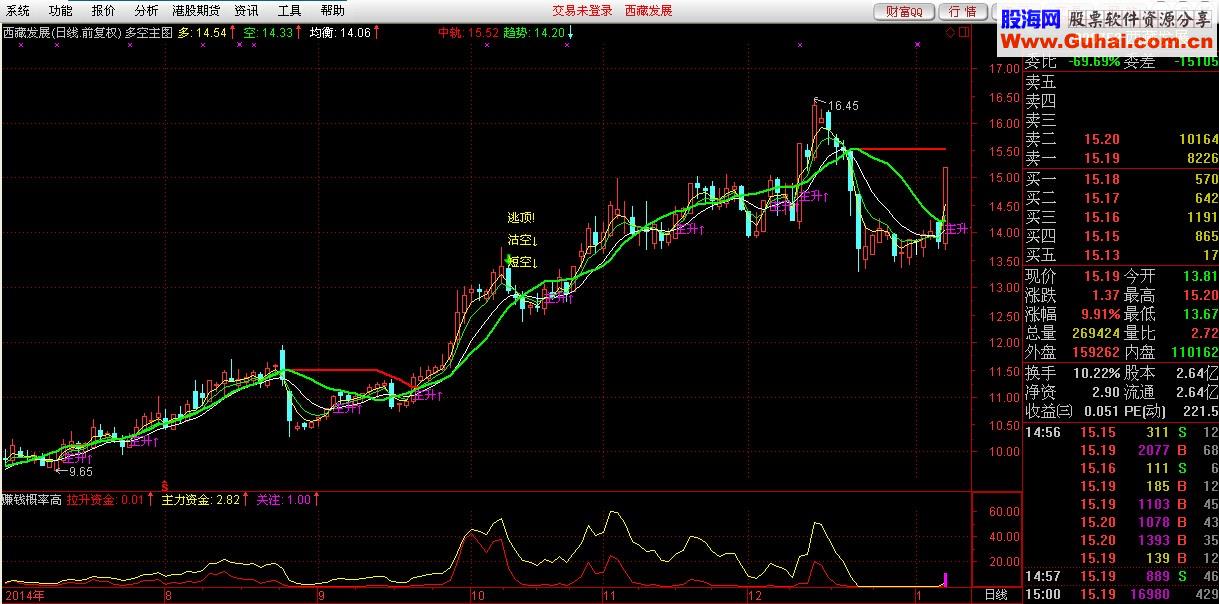Click the 买四 bid row at 15.15
Screen dimensions: 1219x604
coord(1122,236)
